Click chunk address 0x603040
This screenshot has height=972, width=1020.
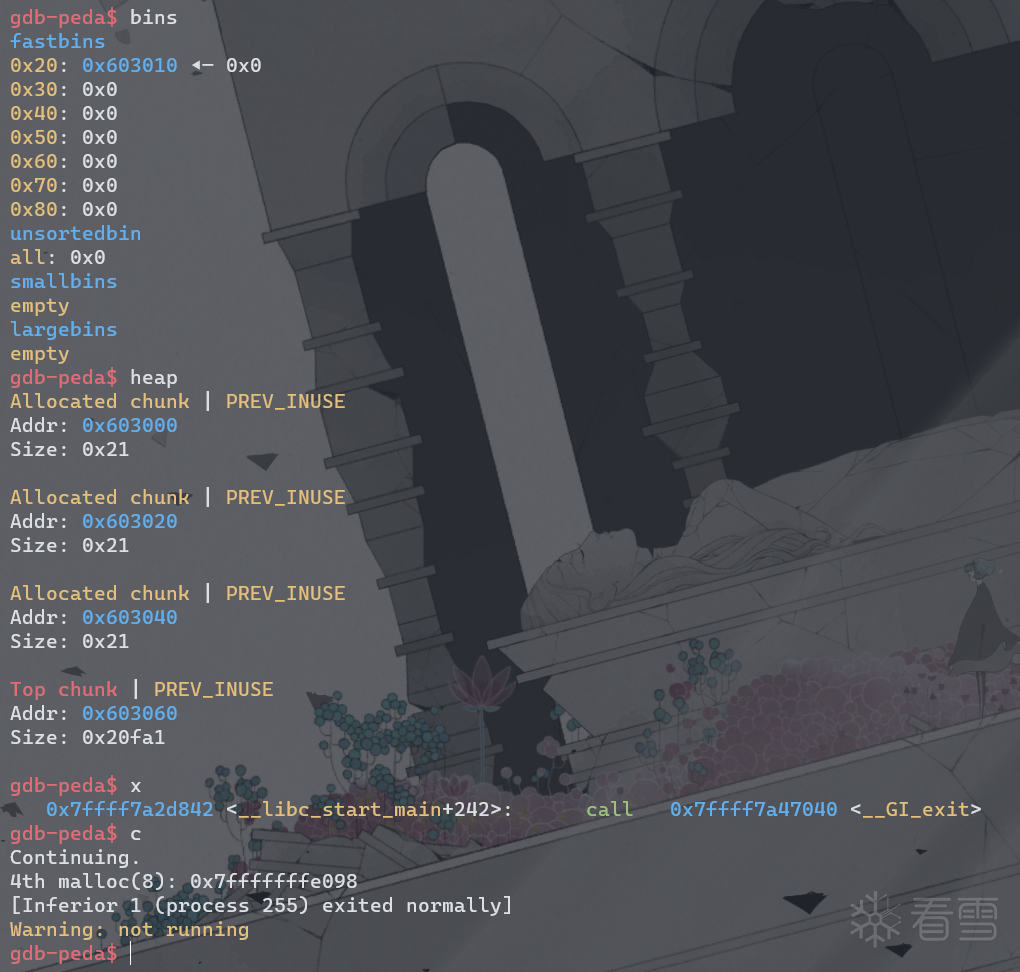[129, 617]
